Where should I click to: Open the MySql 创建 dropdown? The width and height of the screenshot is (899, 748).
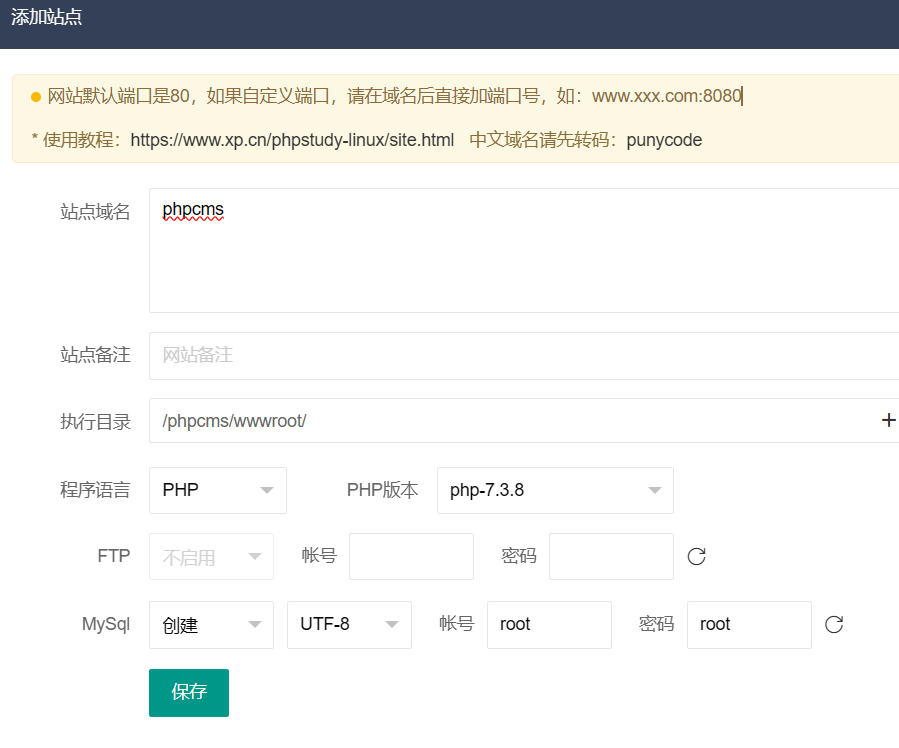(211, 625)
